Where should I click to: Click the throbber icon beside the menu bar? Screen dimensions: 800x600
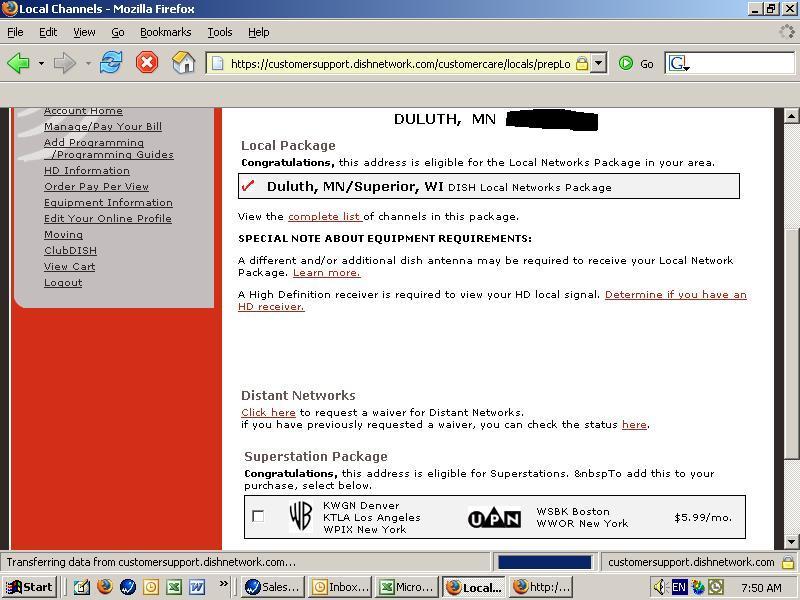787,32
